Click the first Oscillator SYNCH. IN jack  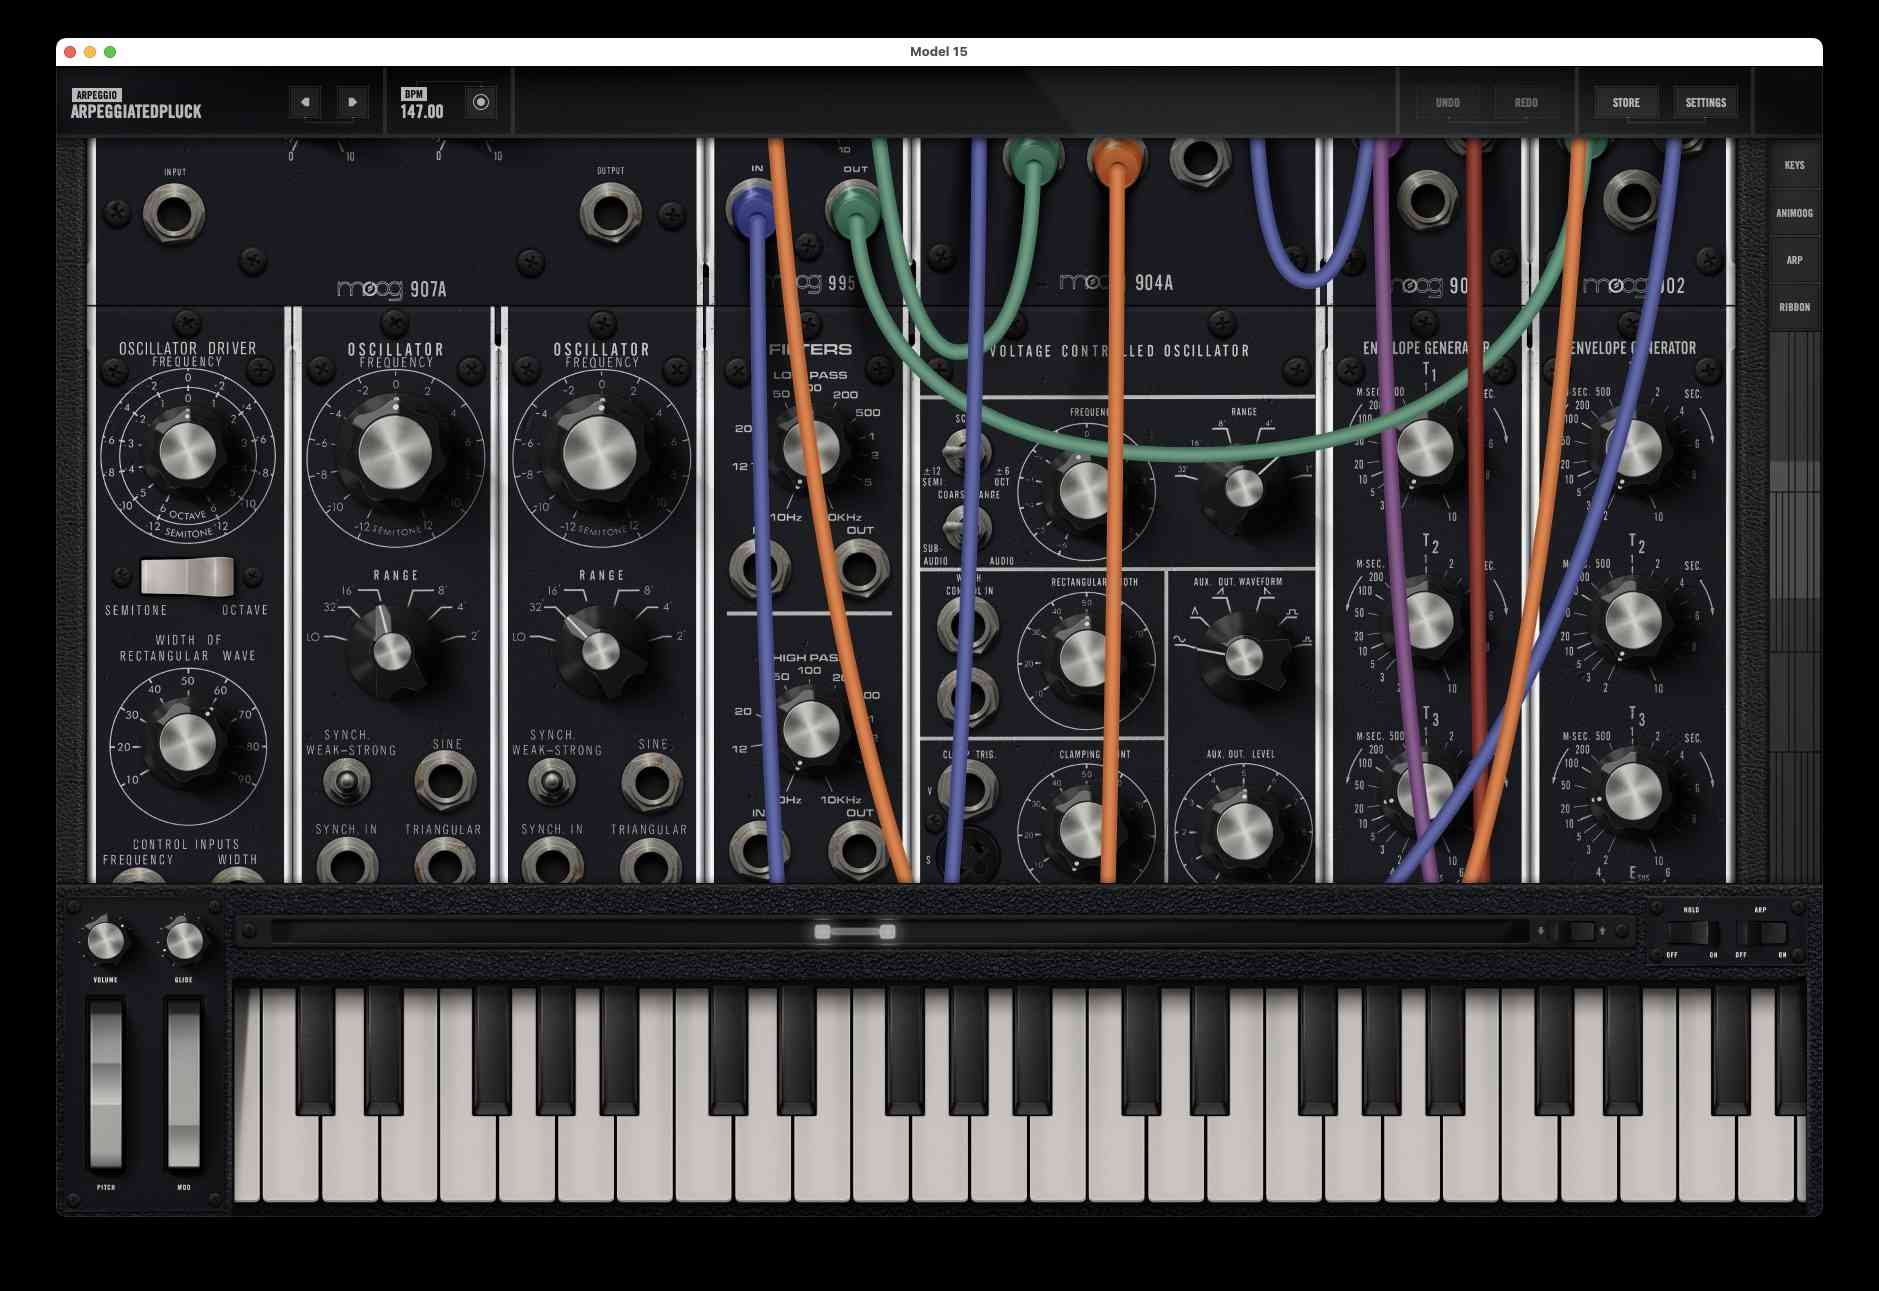tap(347, 861)
